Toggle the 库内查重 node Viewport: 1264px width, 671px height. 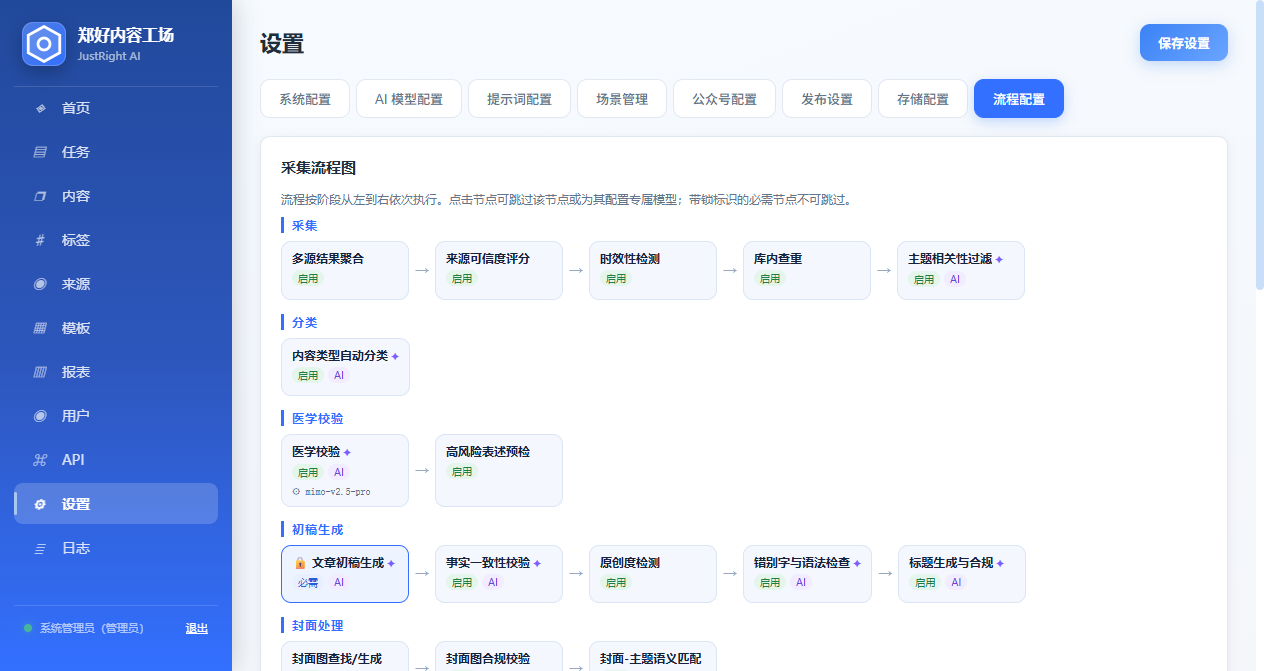click(x=807, y=270)
